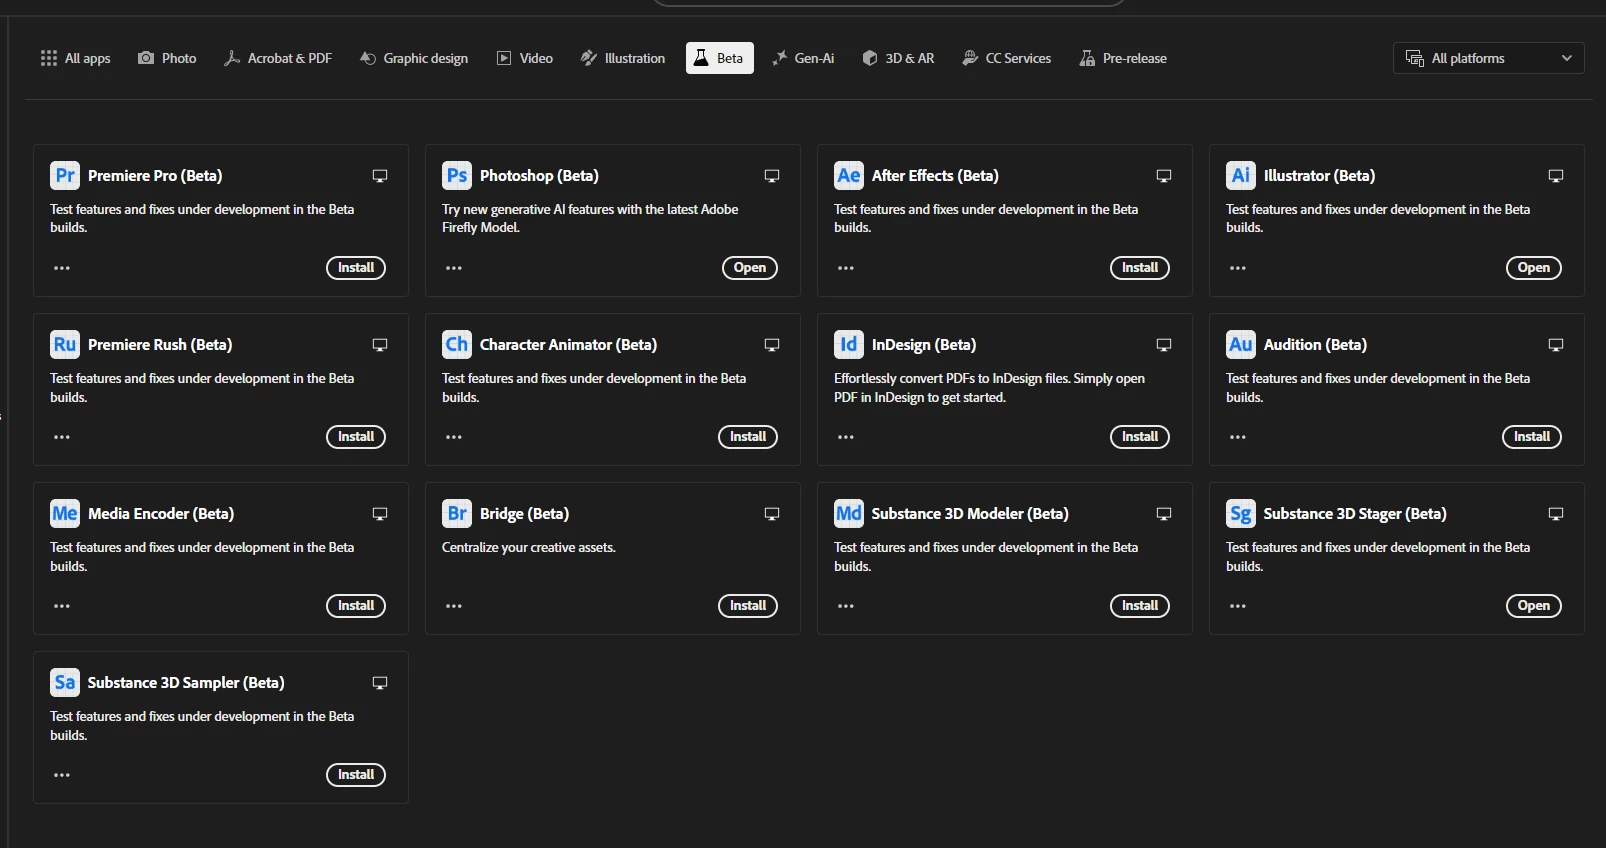This screenshot has width=1606, height=848.
Task: Click desktop platform icon on Audition card
Action: coord(1556,345)
